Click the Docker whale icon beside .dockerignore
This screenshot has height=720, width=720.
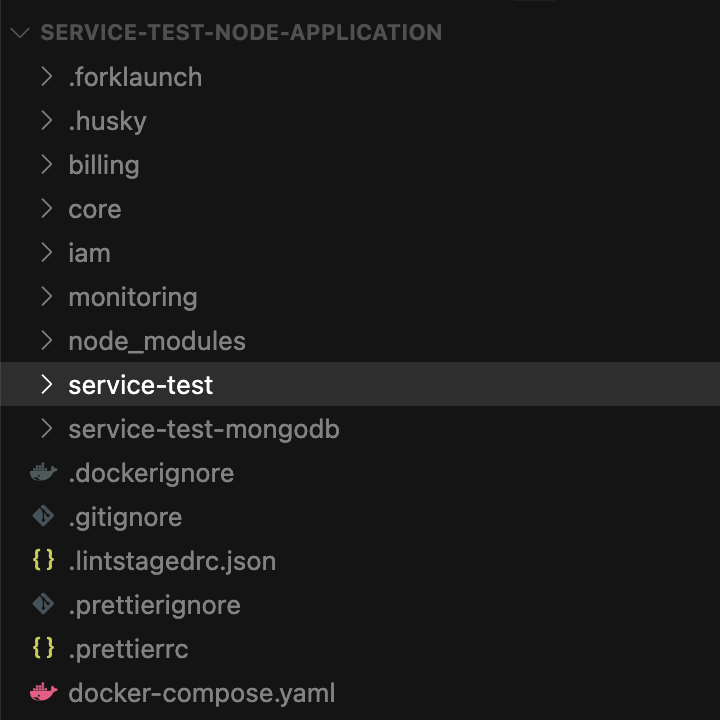click(x=43, y=473)
